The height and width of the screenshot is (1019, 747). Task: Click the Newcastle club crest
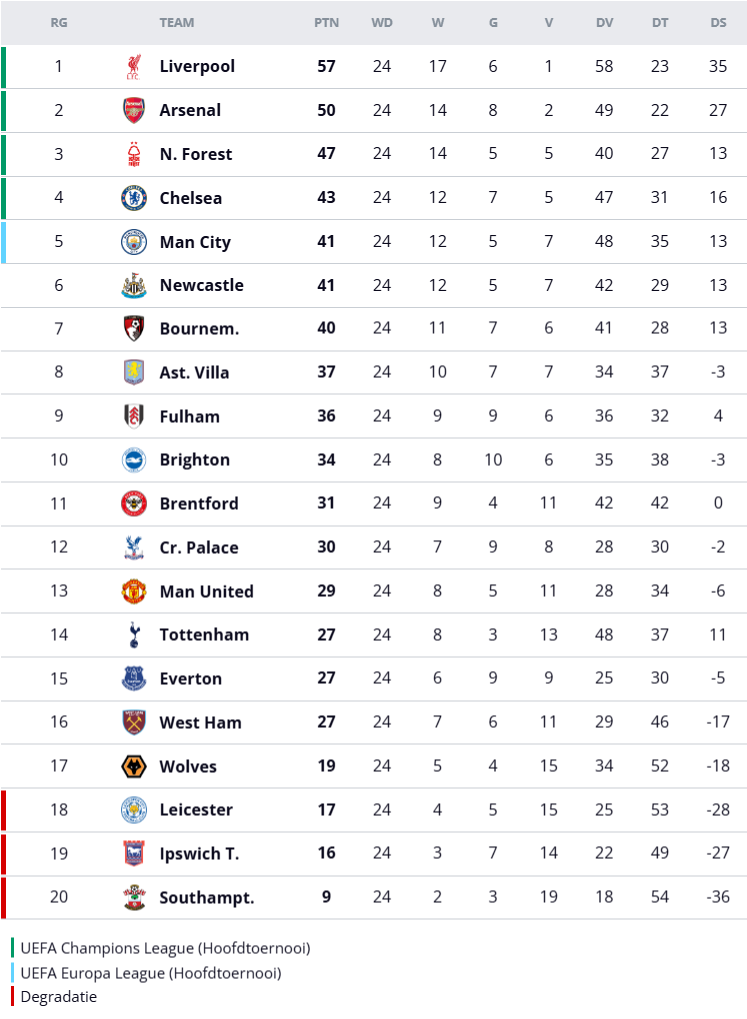coord(133,285)
